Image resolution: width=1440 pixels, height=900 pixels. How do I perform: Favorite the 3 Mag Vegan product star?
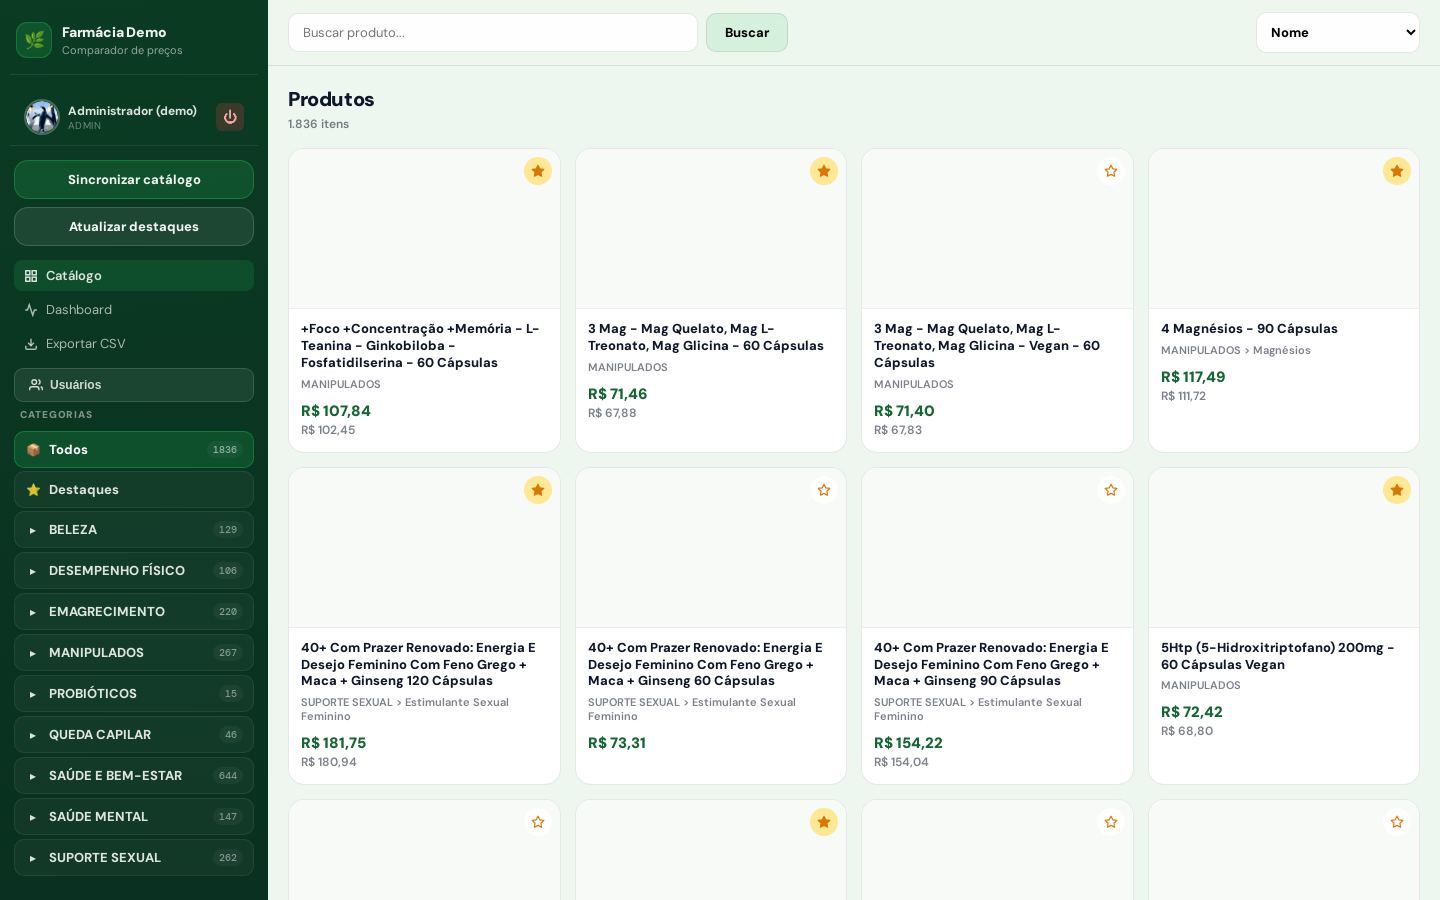[1111, 171]
